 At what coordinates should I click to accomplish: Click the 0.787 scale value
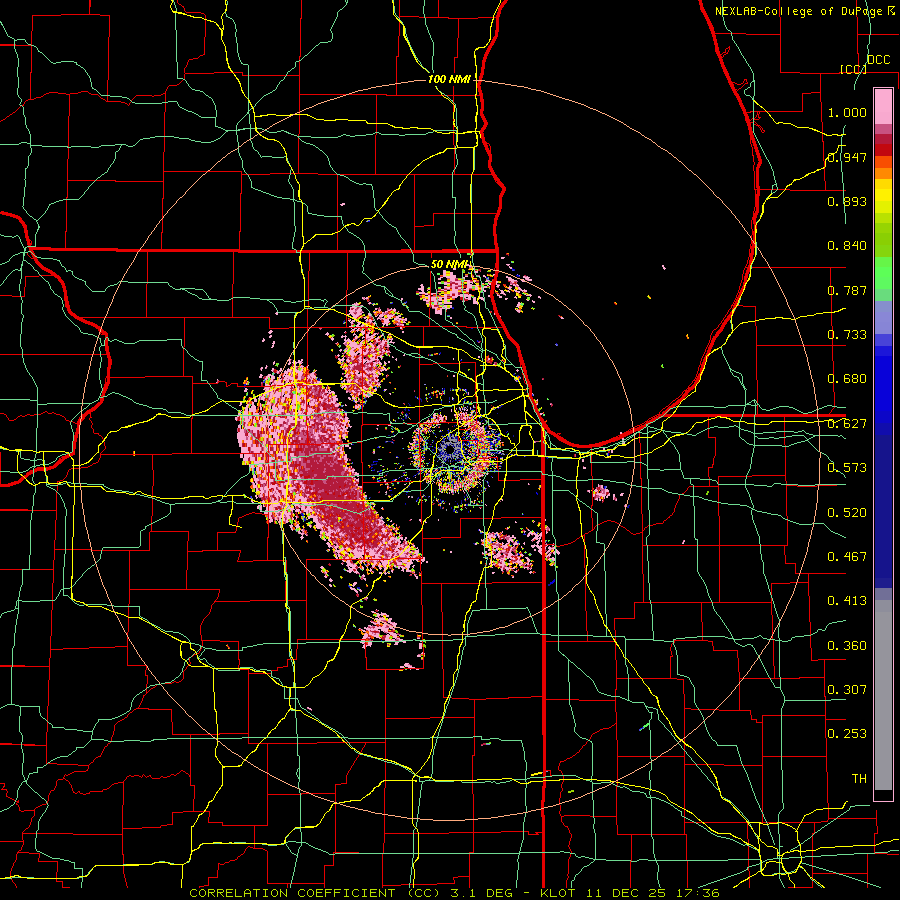coord(847,290)
